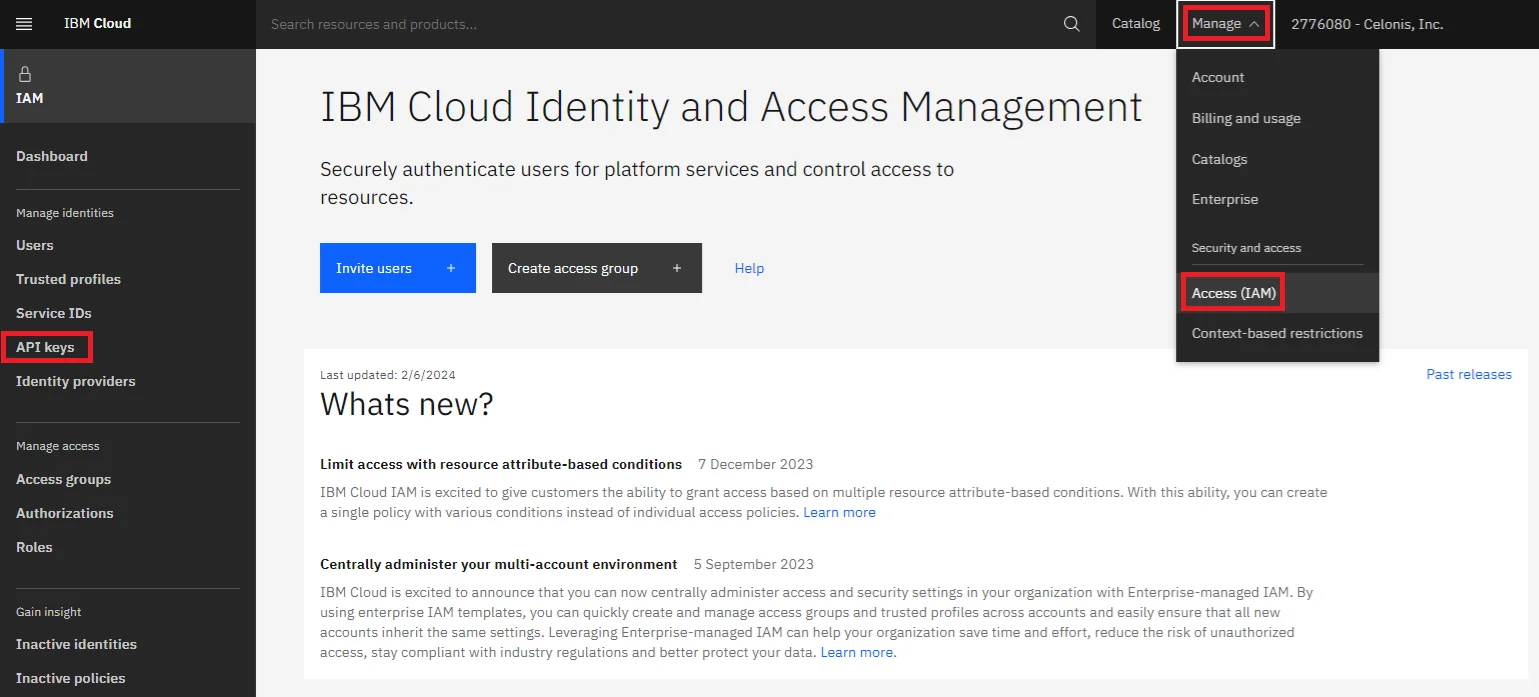The width and height of the screenshot is (1539, 697).
Task: Open Inactive policies in the sidebar
Action: click(71, 678)
